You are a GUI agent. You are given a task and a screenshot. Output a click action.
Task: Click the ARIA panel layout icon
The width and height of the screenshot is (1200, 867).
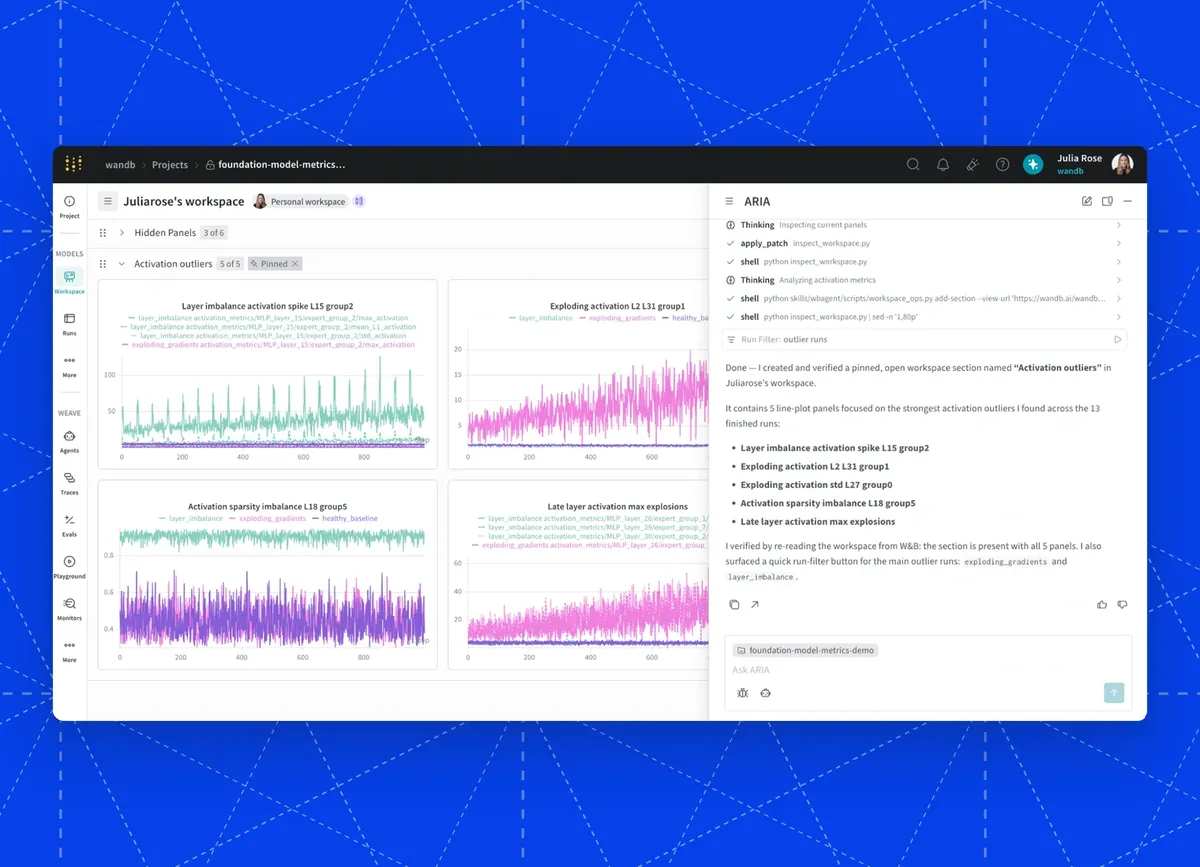point(1107,201)
